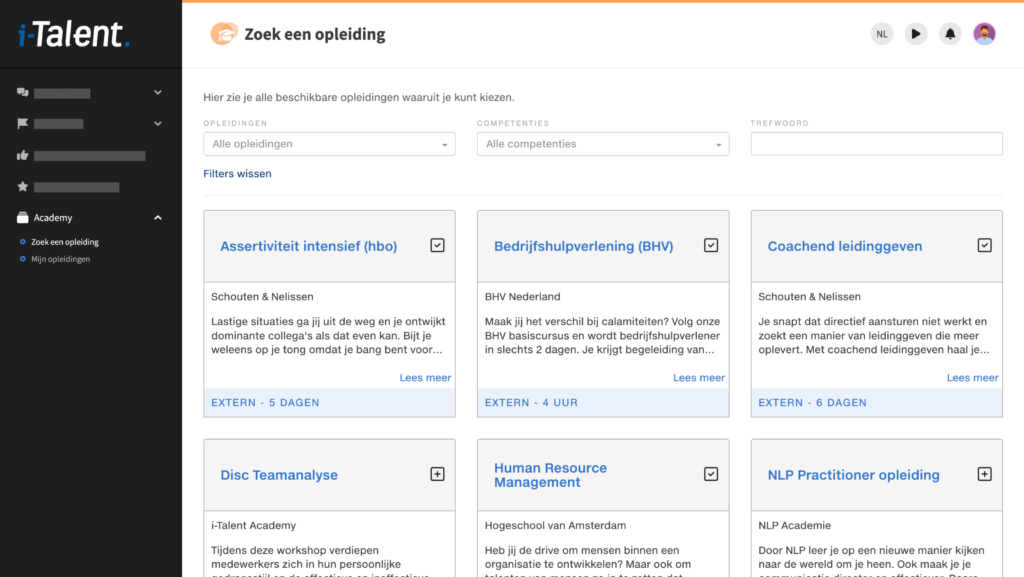Viewport: 1024px width, 577px height.
Task: Click the 'EXTERN - 4 UUR' label
Action: coord(531,403)
